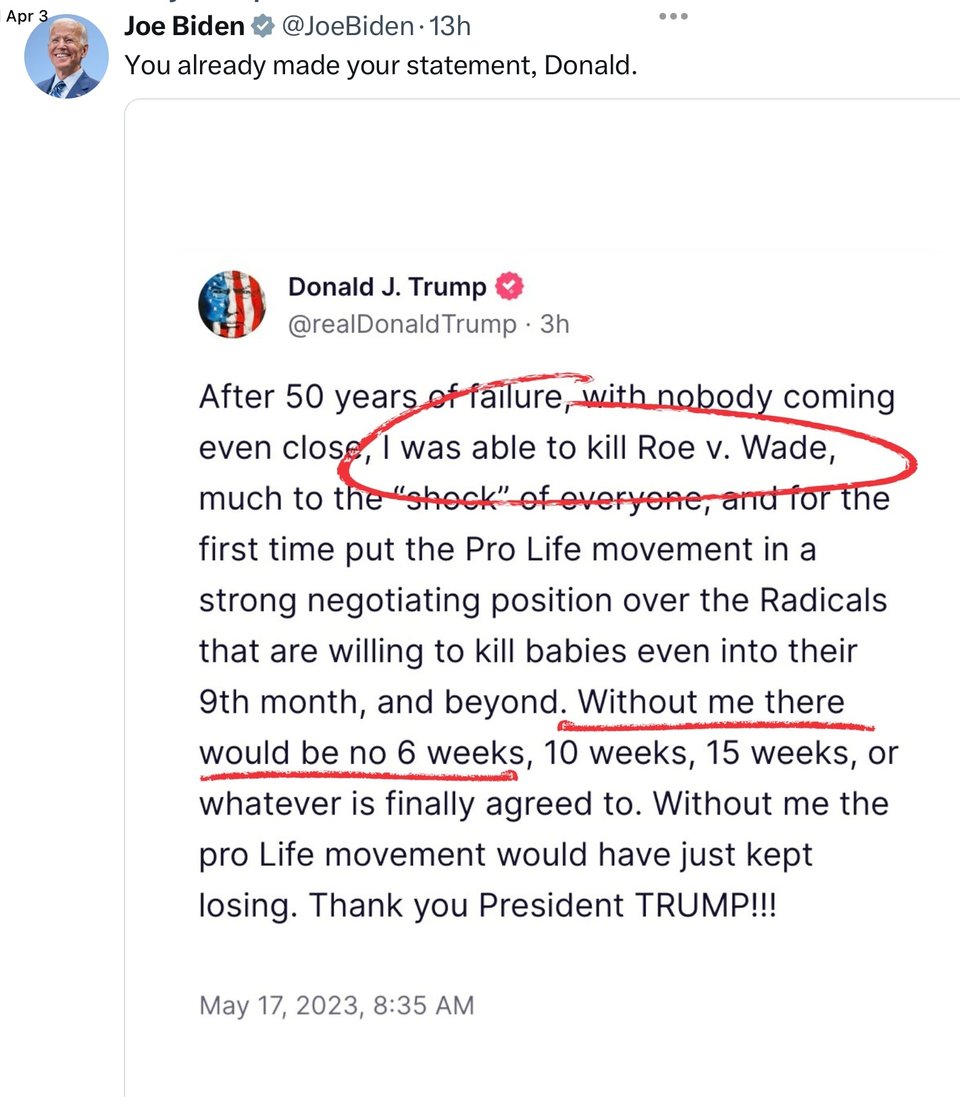Open the three-dot more options menu
The width and height of the screenshot is (960, 1097).
[x=674, y=17]
